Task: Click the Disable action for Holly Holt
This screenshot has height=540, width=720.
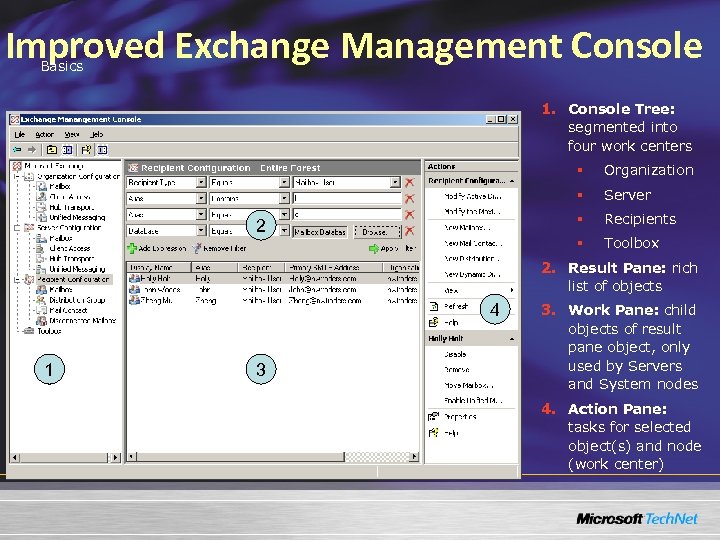Action: pos(455,354)
